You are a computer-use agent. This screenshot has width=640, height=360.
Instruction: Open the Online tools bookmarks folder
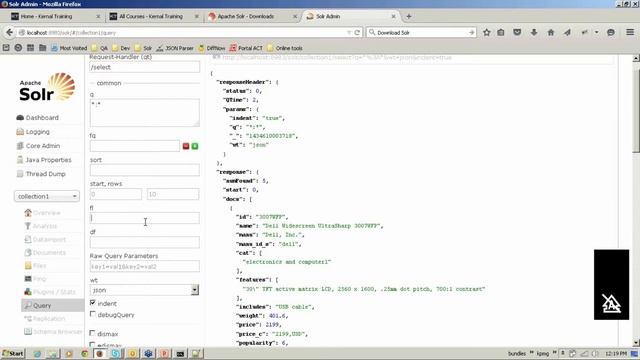(284, 48)
